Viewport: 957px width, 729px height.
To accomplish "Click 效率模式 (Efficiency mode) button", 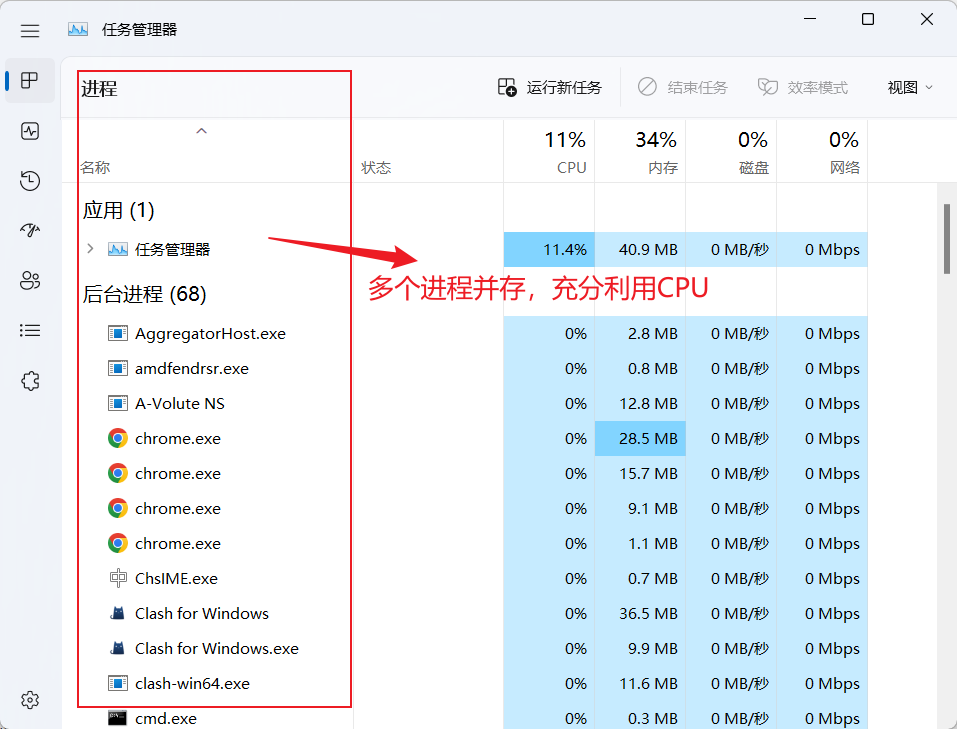I will pos(803,87).
